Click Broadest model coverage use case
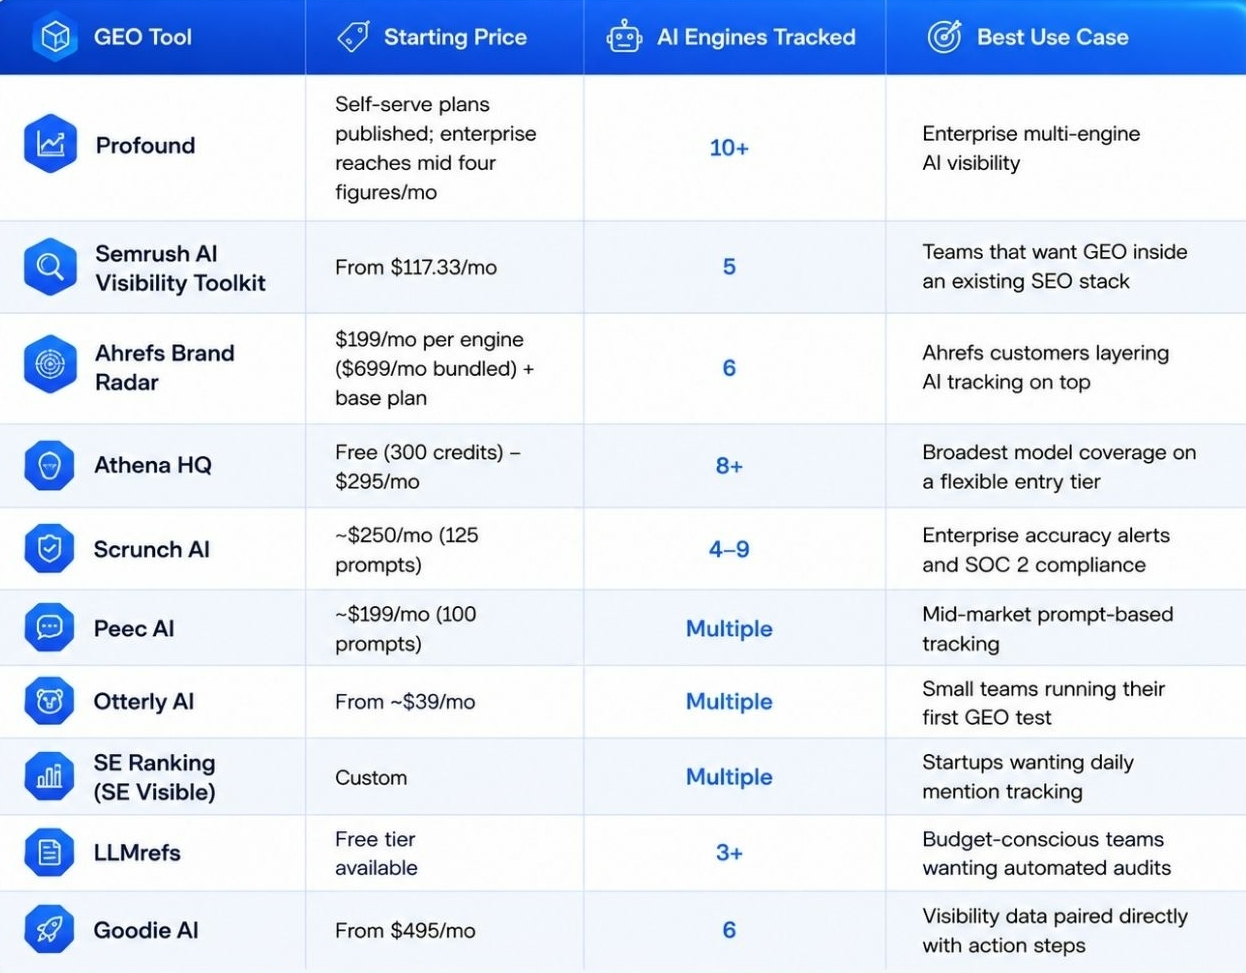The image size is (1246, 973). click(1059, 466)
